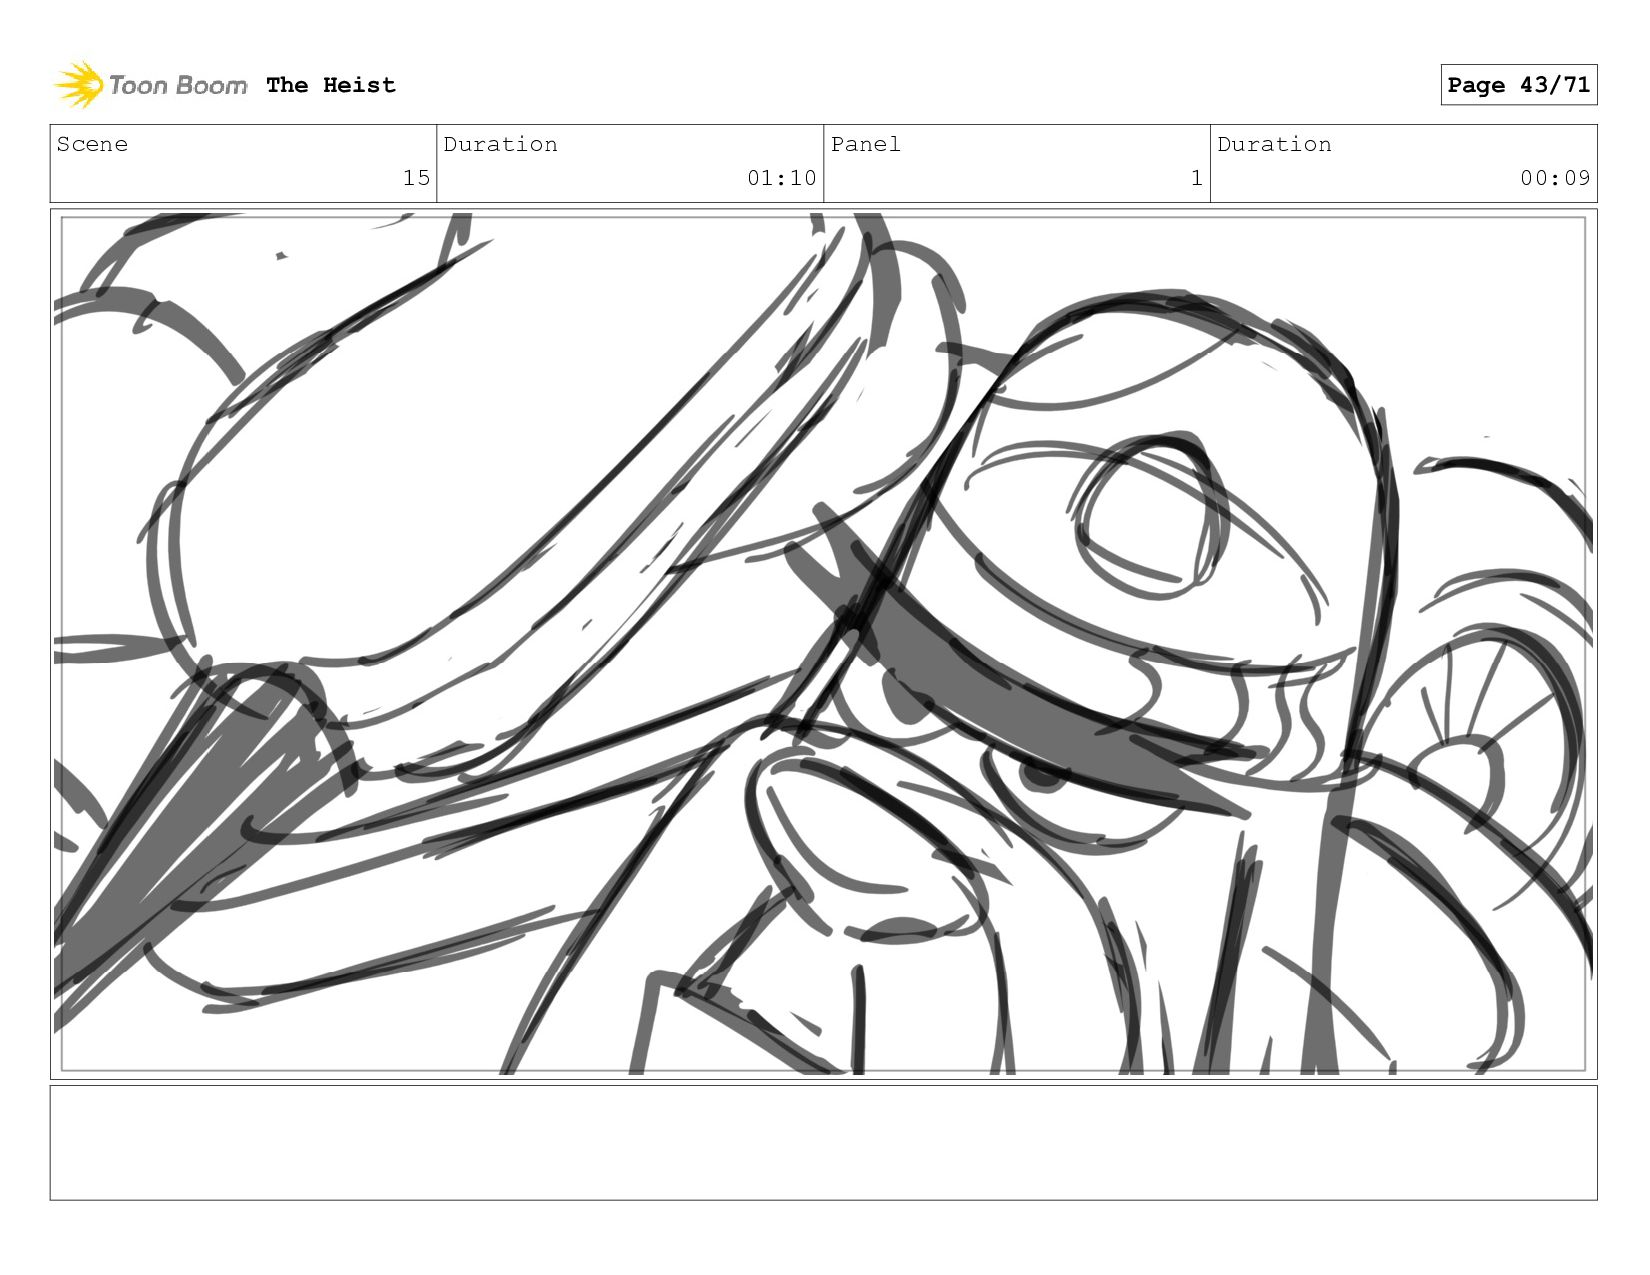Click the scene duration value "01:10"
This screenshot has height=1275, width=1650.
[782, 178]
